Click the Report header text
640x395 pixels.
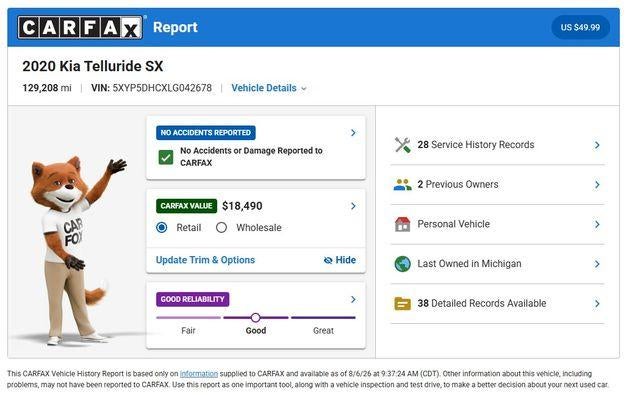(x=175, y=27)
